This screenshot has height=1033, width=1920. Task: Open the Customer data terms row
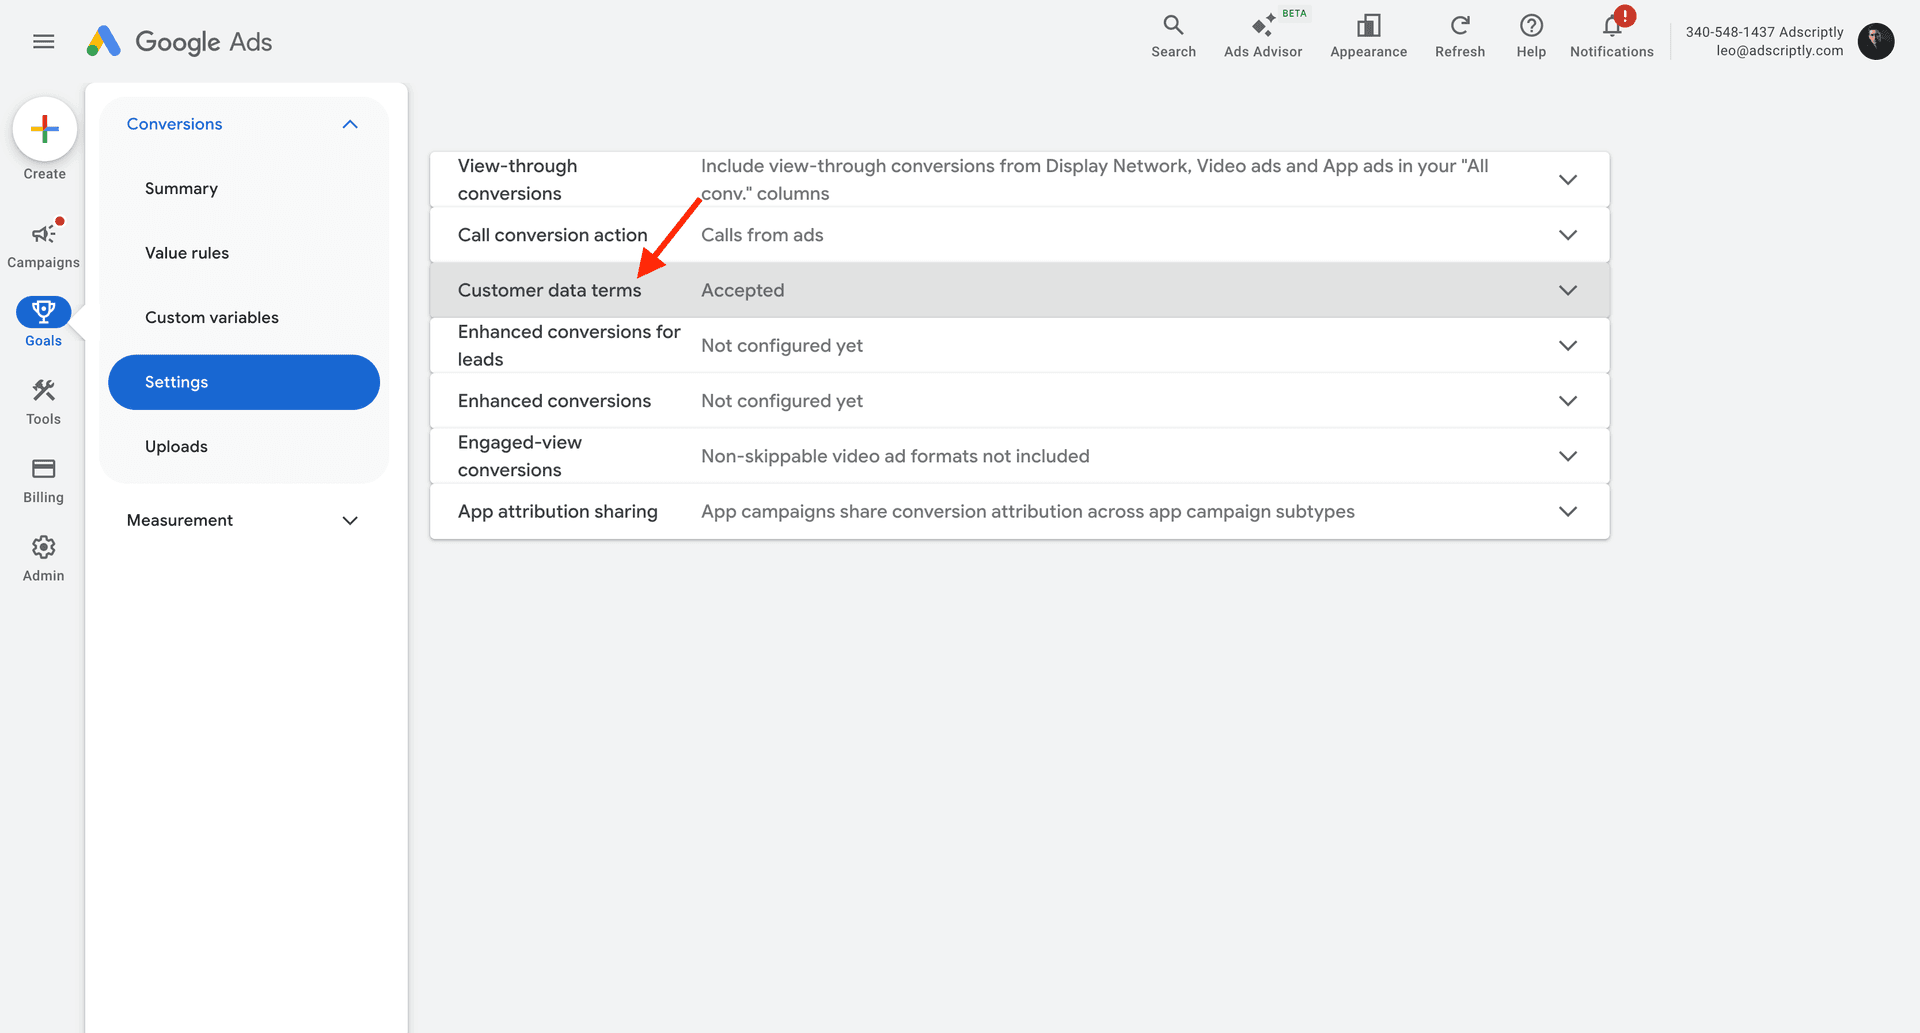click(1567, 290)
